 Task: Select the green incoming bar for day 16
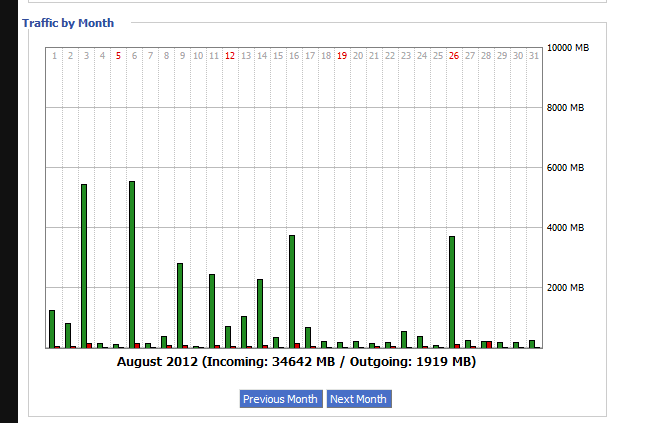point(292,291)
